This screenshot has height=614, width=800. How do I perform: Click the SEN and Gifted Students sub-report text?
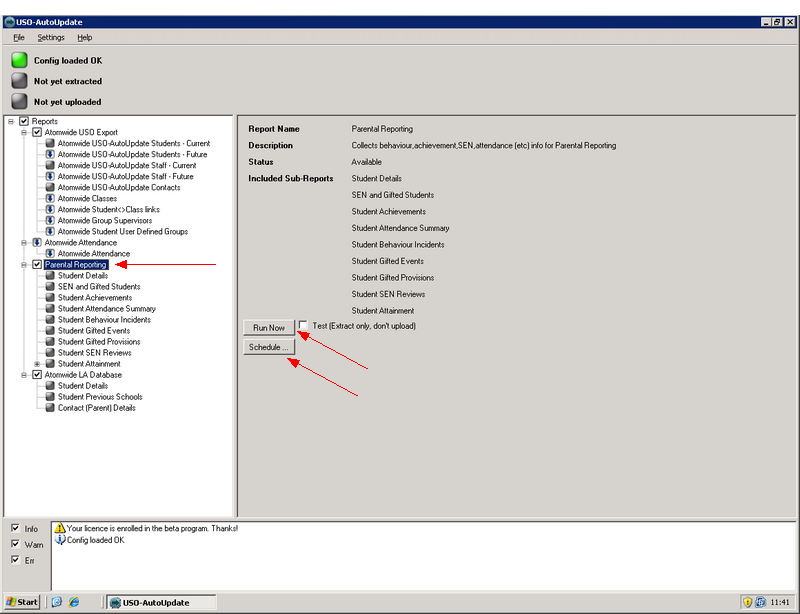[393, 195]
